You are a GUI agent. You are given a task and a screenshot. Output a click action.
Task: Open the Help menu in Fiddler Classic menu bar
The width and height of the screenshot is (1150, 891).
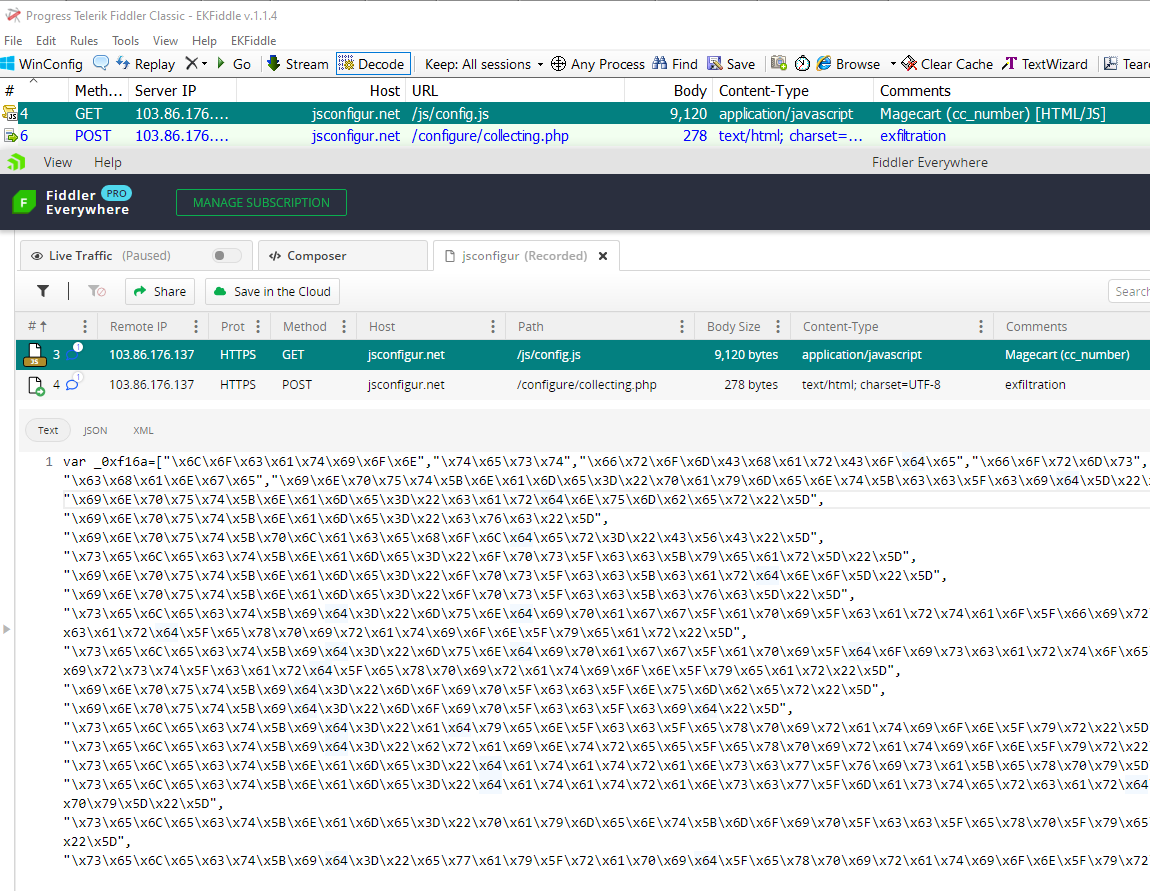pyautogui.click(x=204, y=40)
